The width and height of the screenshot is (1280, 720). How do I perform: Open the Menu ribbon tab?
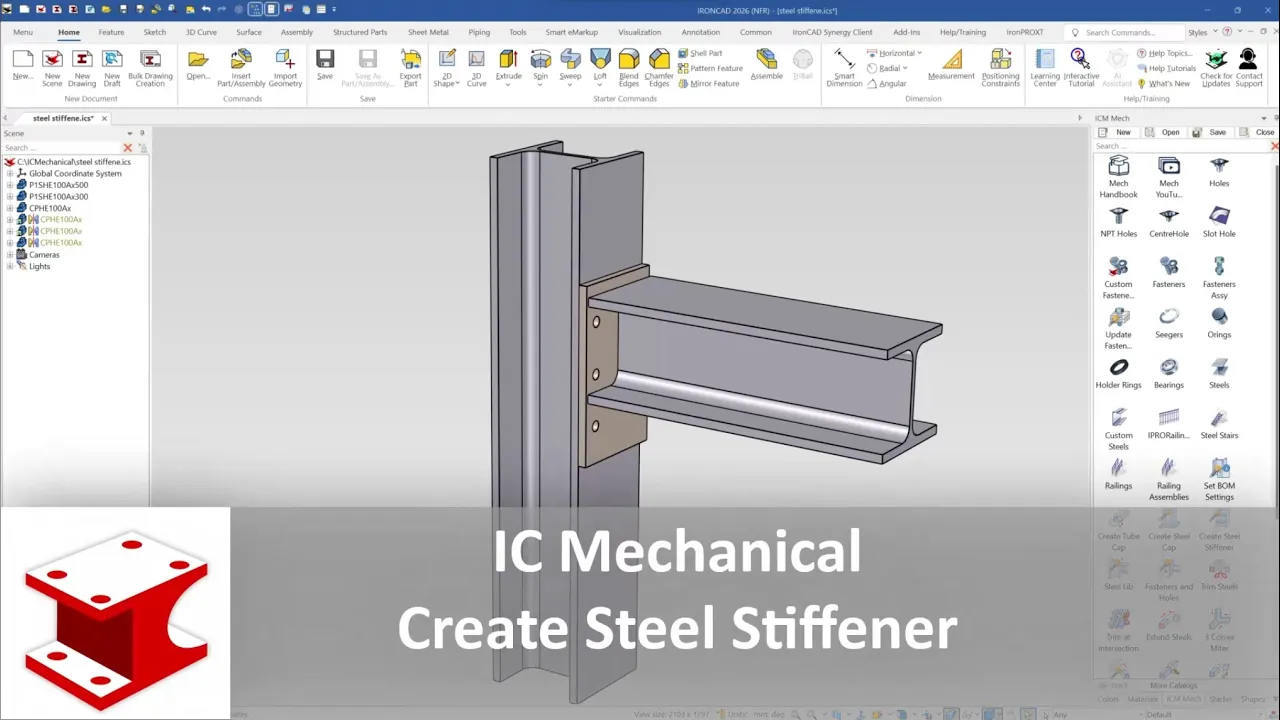pos(23,32)
